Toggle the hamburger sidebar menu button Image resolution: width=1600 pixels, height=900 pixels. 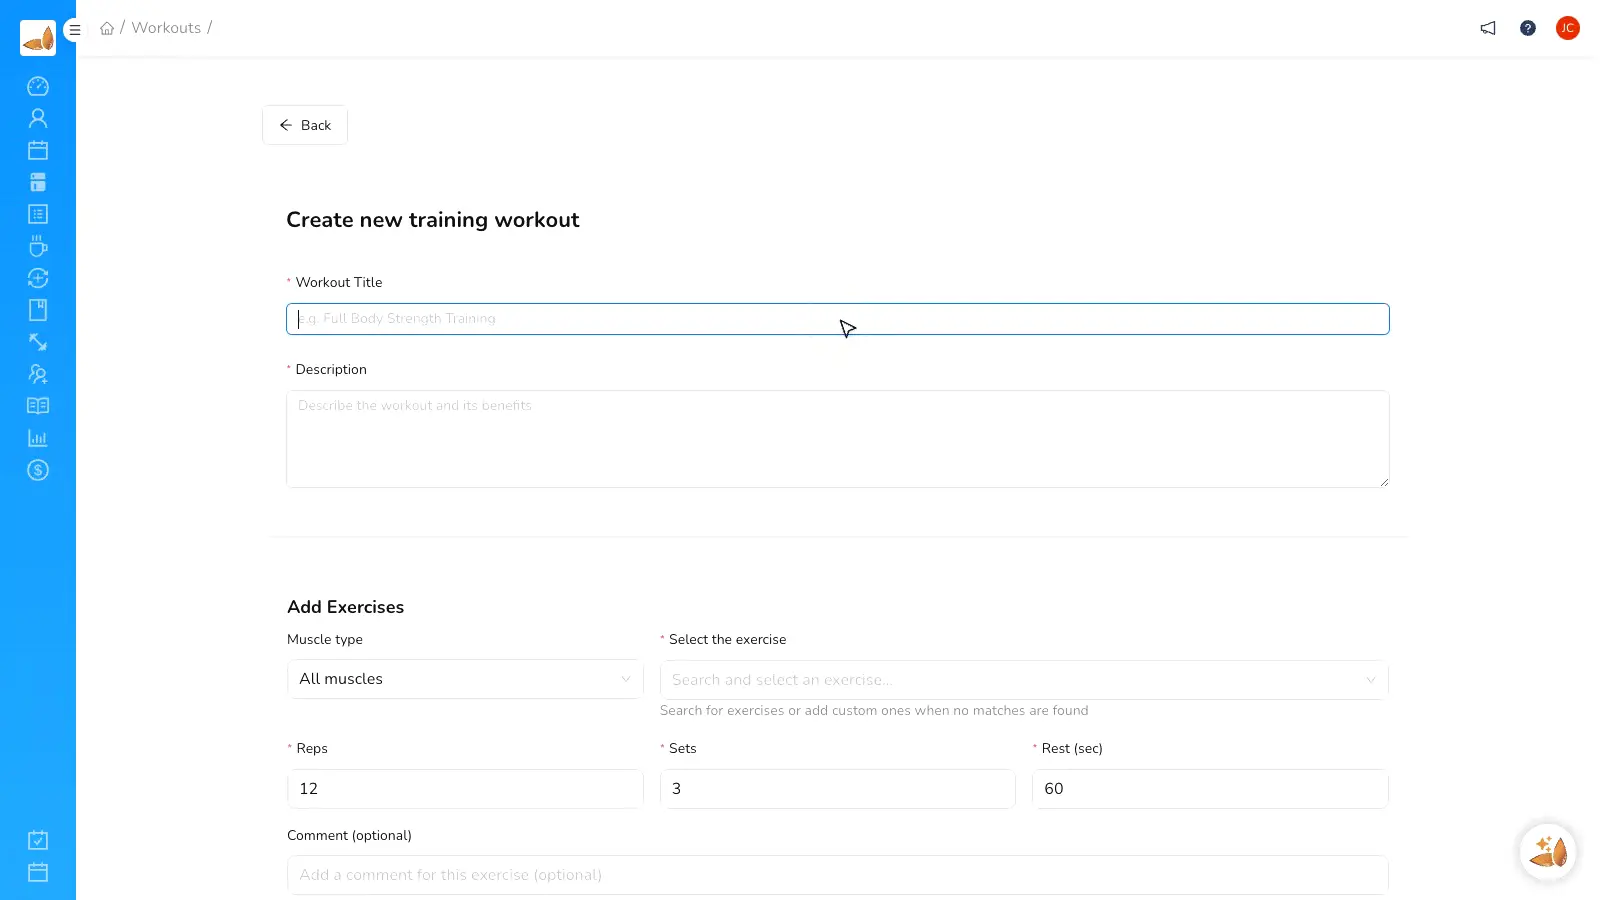tap(74, 30)
